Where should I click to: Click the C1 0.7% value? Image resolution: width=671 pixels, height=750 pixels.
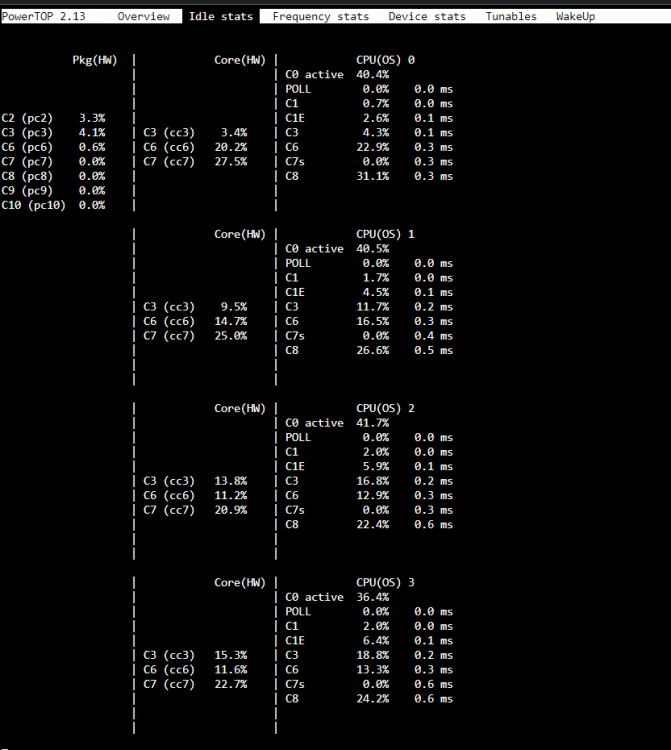pyautogui.click(x=376, y=103)
